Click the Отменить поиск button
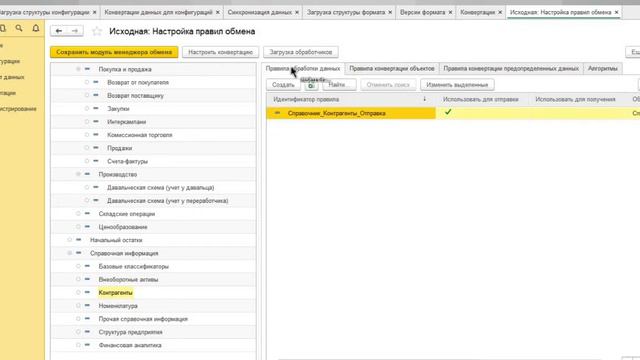 (388, 85)
